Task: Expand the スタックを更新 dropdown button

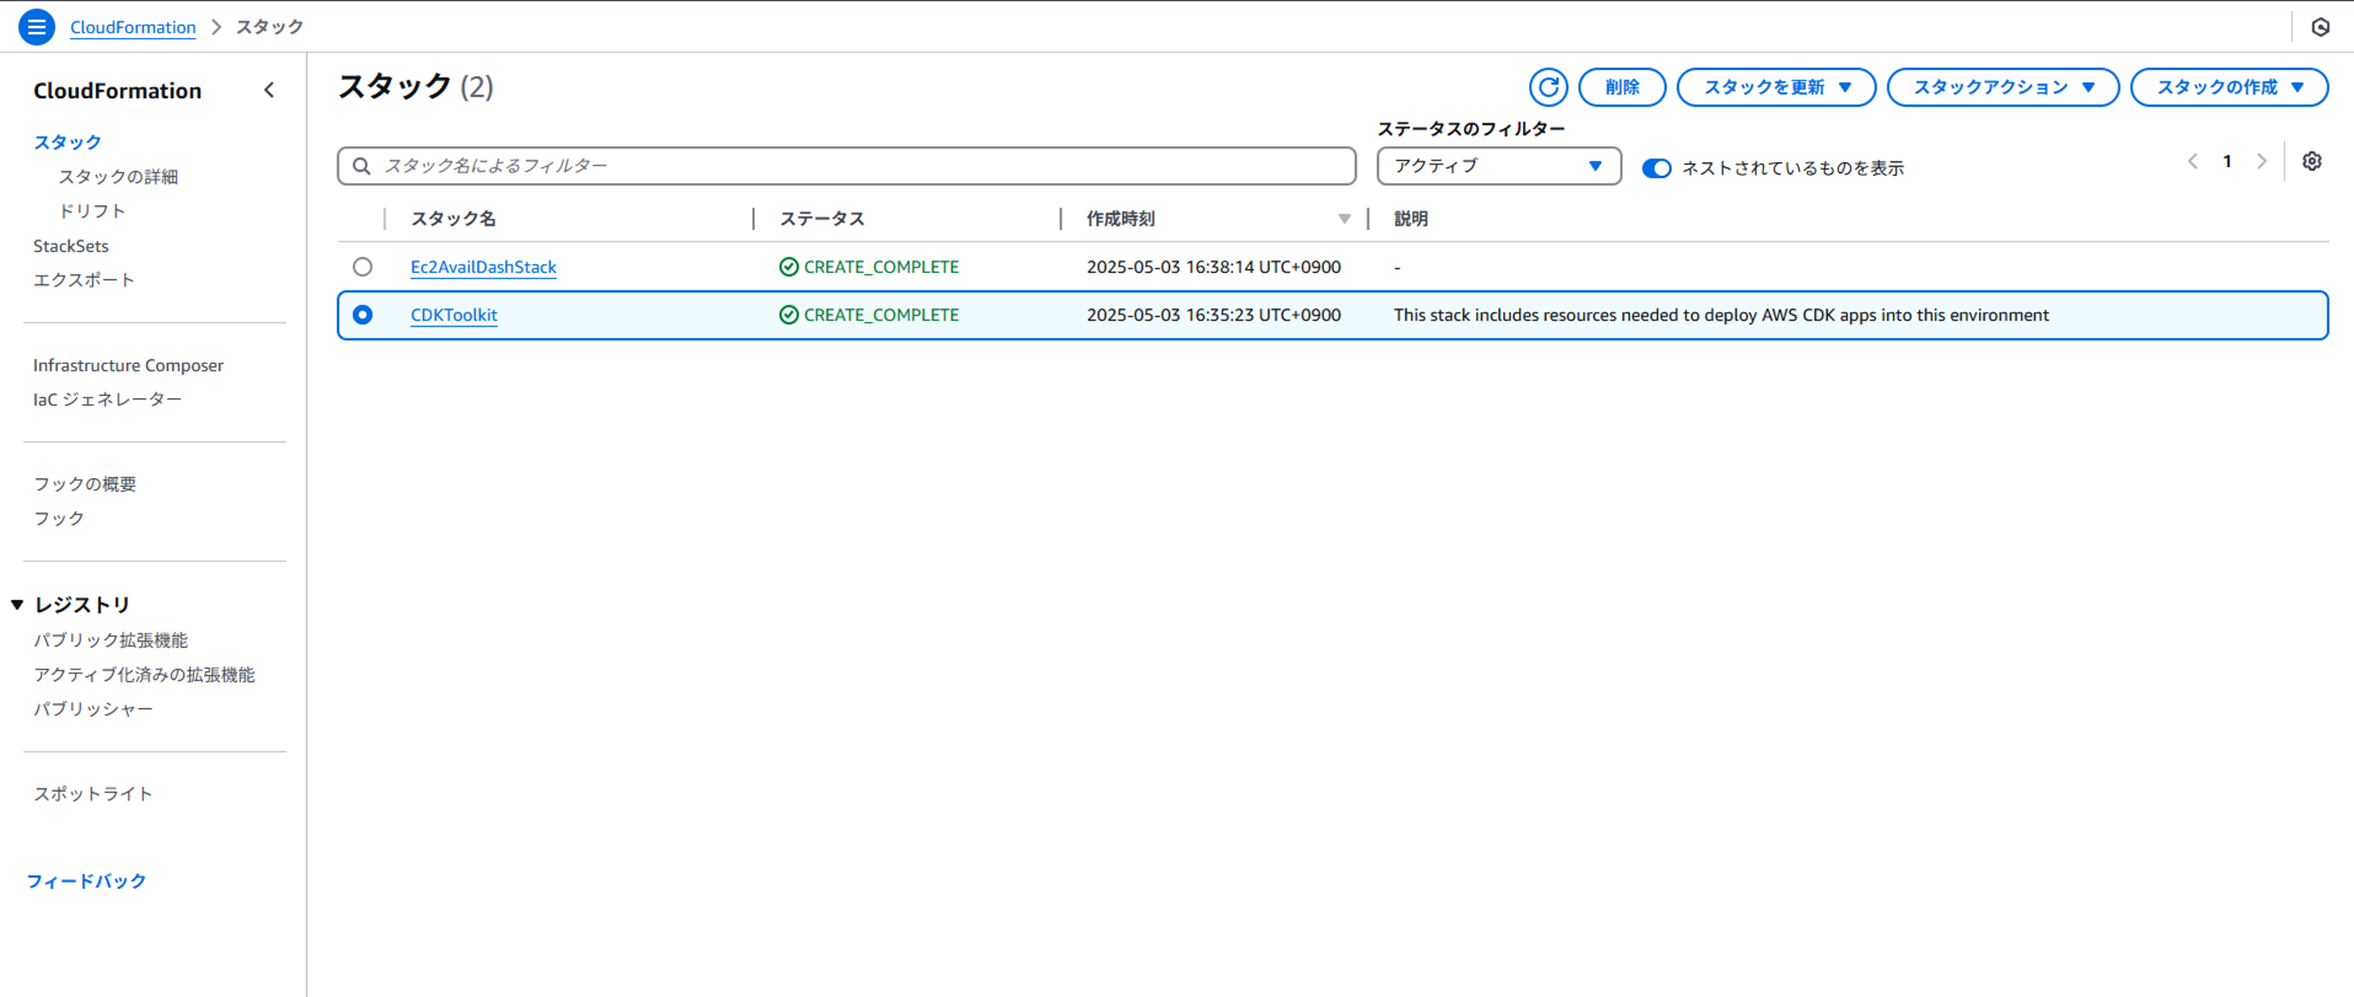Action: (1775, 87)
